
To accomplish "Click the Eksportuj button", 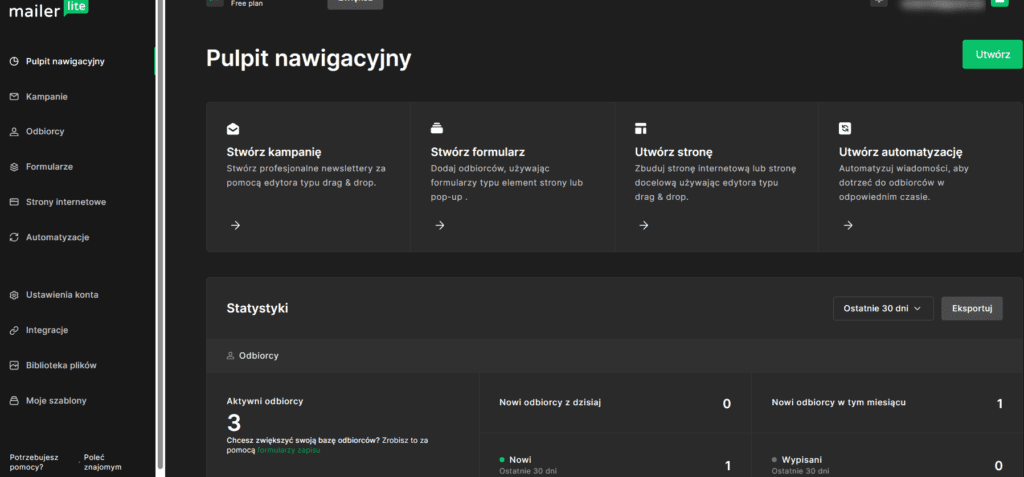I will (x=971, y=308).
